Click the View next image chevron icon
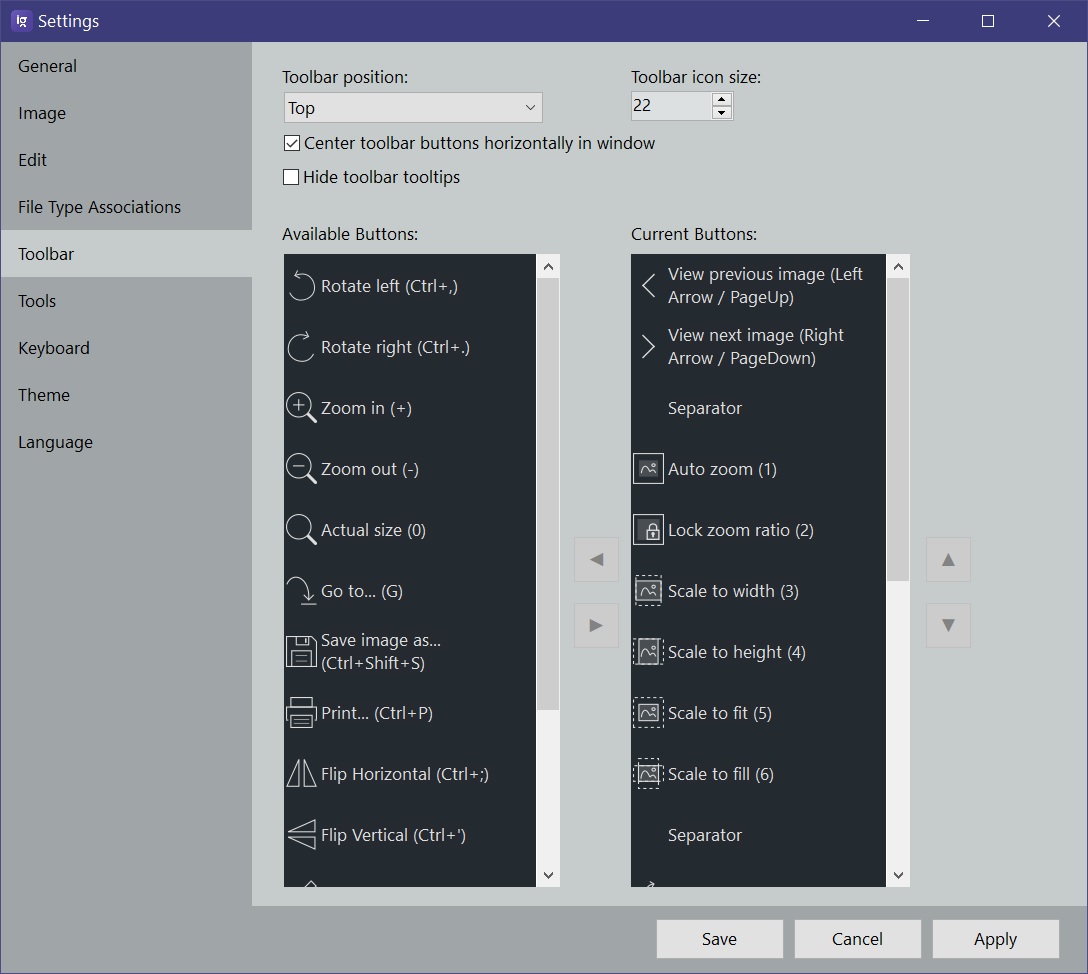 pos(649,347)
